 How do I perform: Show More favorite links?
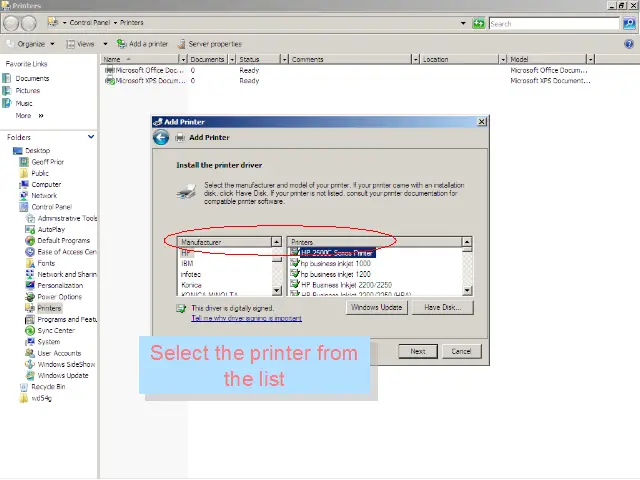[29, 116]
